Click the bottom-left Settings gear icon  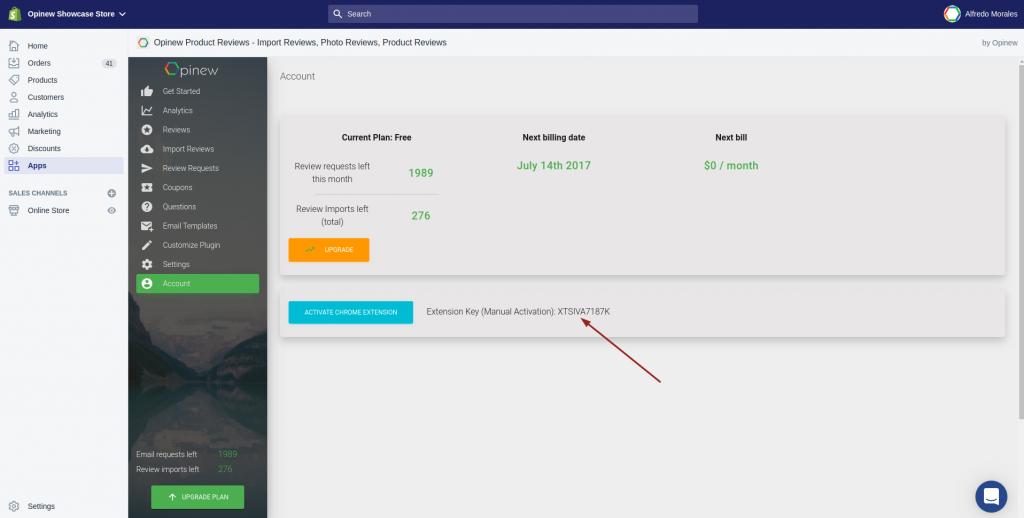(14, 506)
